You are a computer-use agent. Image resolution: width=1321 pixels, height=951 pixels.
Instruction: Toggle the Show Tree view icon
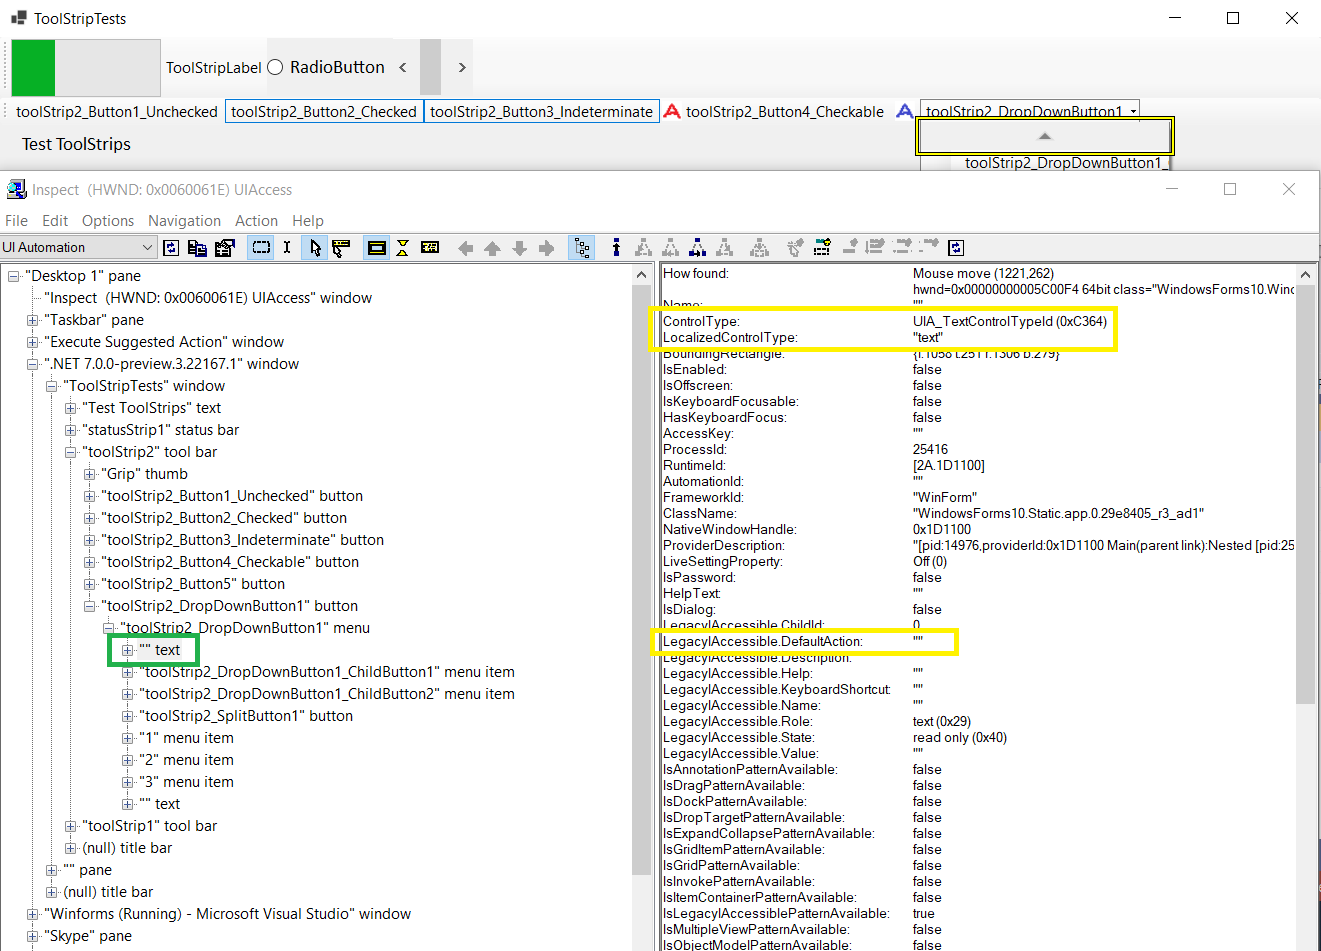coord(582,247)
